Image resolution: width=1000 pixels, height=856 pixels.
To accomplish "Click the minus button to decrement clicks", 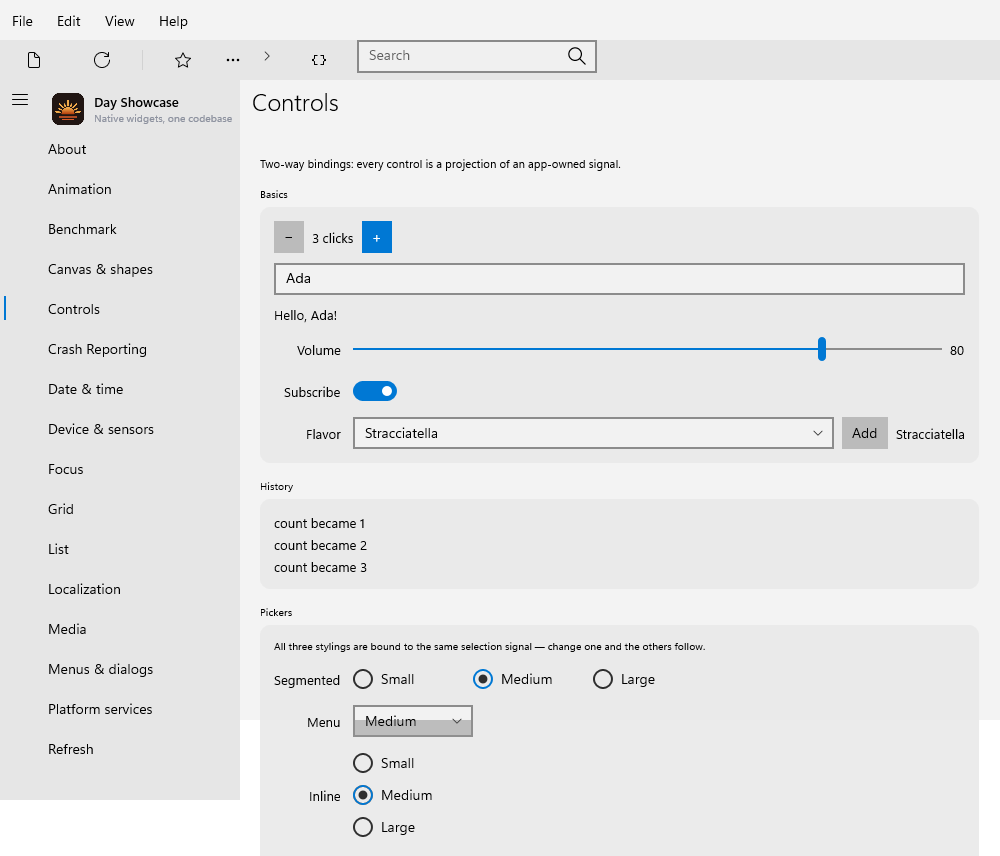I will (289, 237).
